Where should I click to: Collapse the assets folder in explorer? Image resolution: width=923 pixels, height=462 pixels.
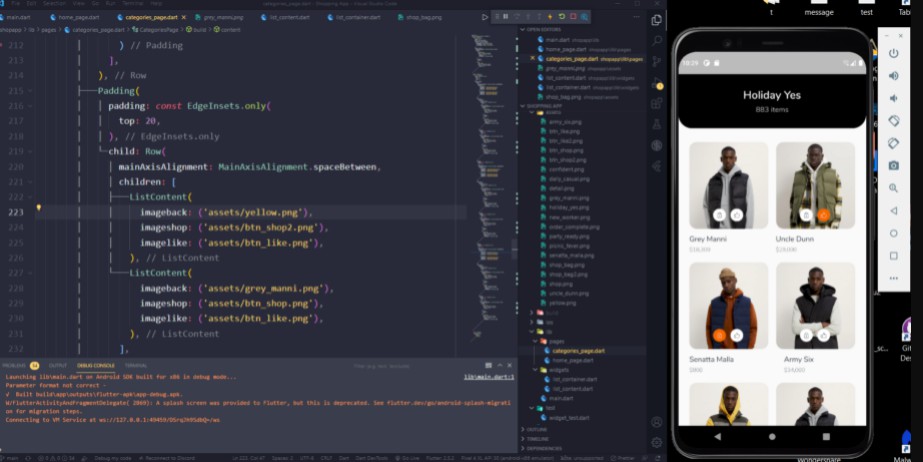click(x=532, y=112)
